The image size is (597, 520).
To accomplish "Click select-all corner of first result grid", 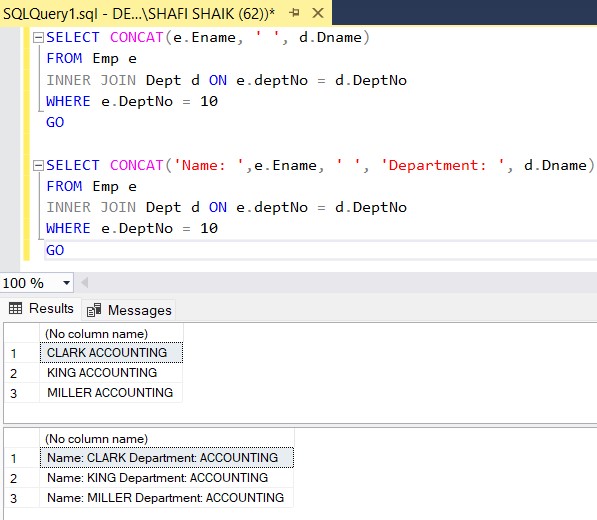I will click(22, 333).
